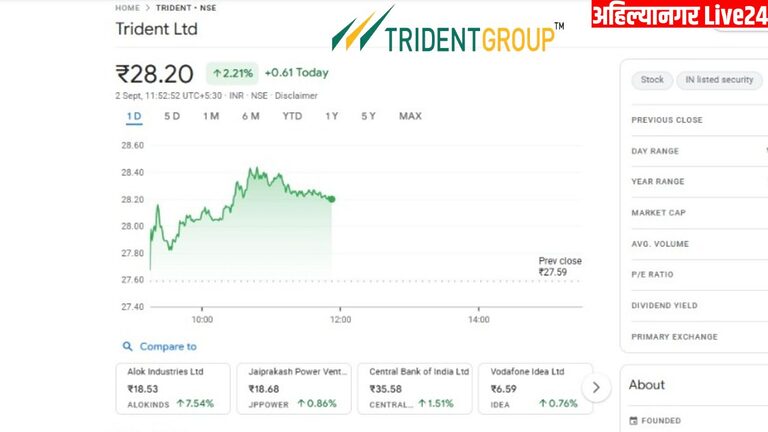
Task: Click the Stock chip button
Action: [652, 80]
